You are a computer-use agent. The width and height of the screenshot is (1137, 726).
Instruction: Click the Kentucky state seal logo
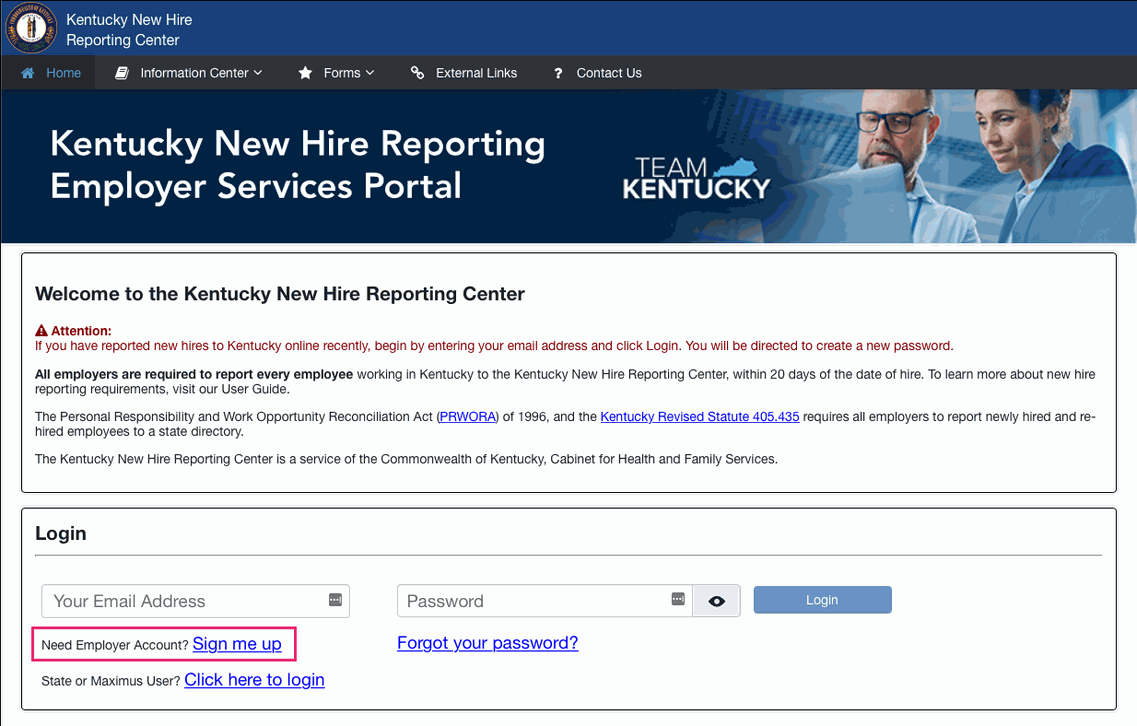point(30,28)
